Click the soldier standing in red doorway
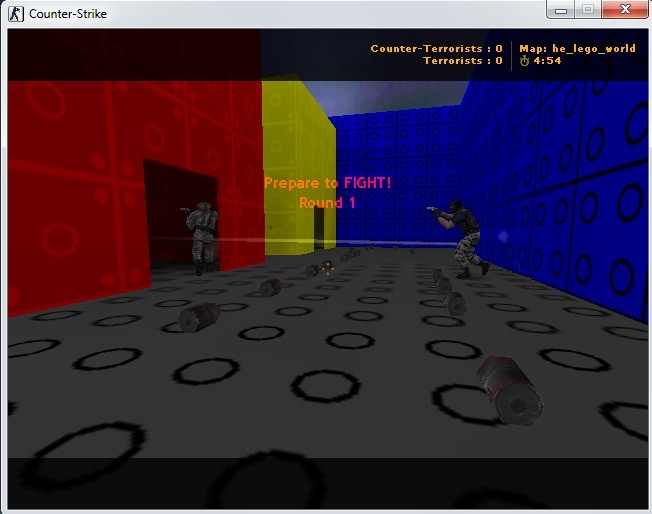Screen dimensions: 652x514 (x=201, y=238)
